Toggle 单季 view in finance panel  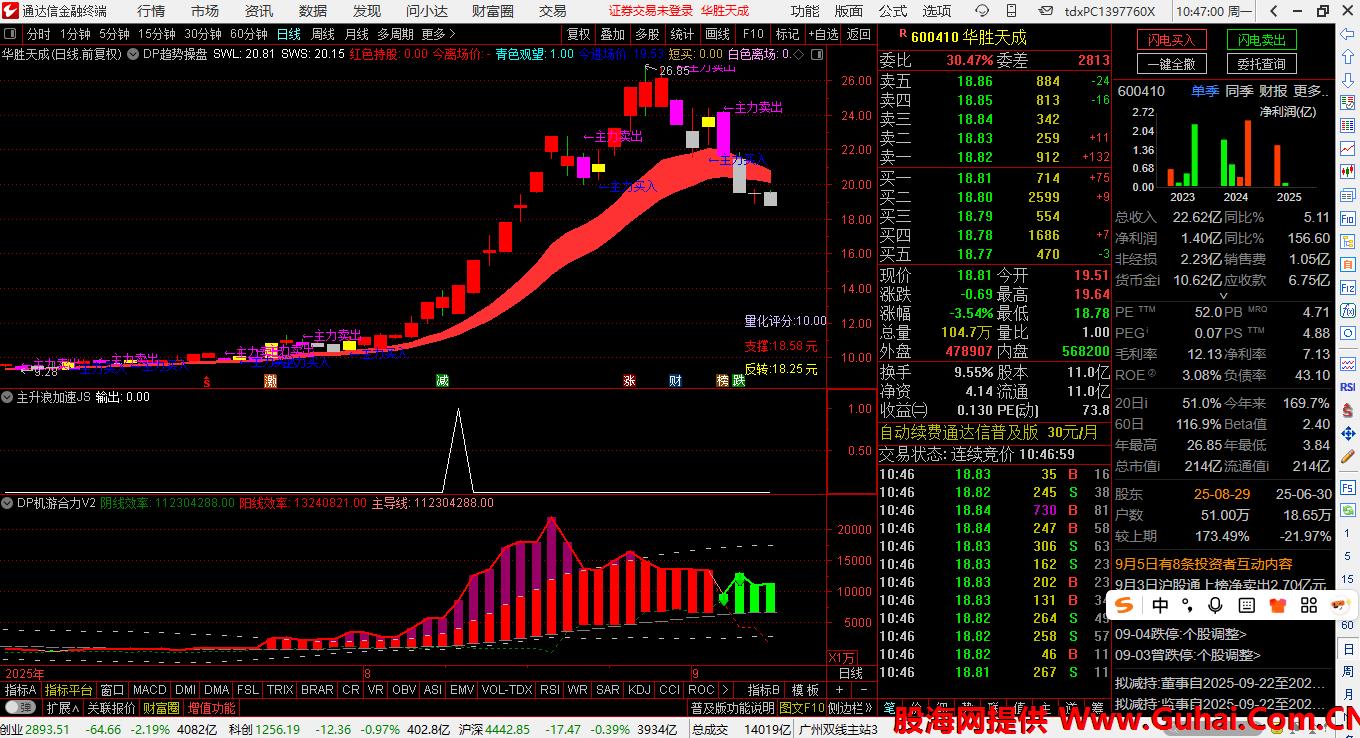point(1205,91)
